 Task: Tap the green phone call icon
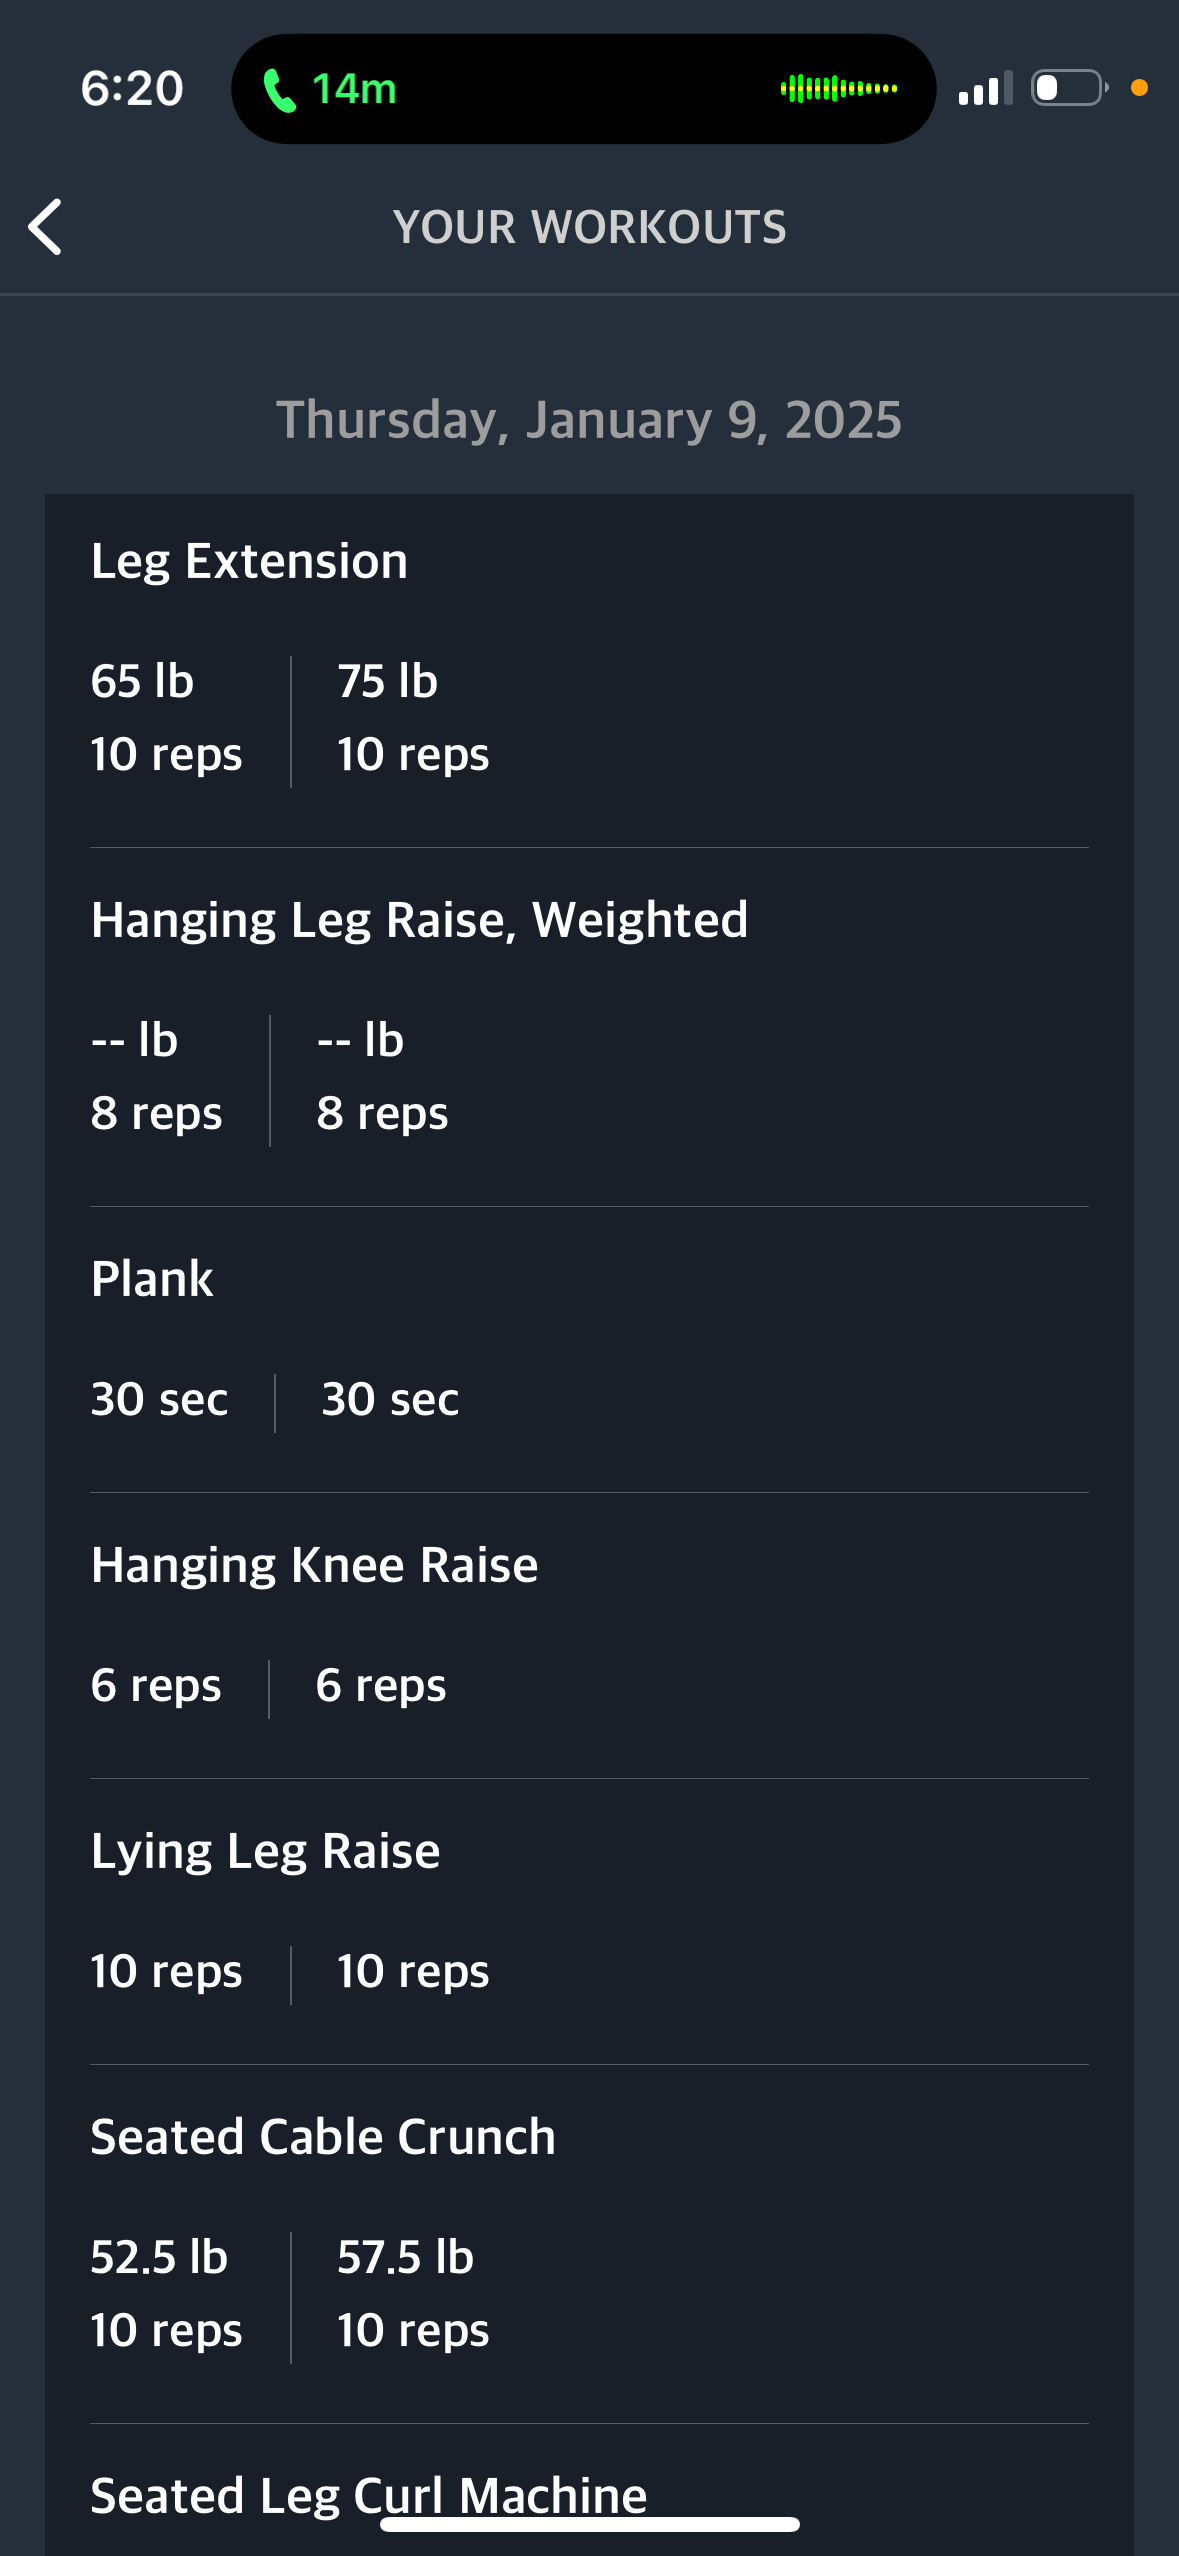coord(279,90)
